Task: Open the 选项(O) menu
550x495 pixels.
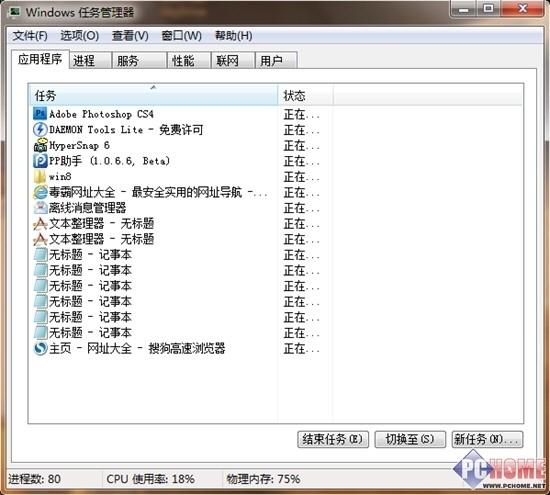Action: tap(79, 35)
